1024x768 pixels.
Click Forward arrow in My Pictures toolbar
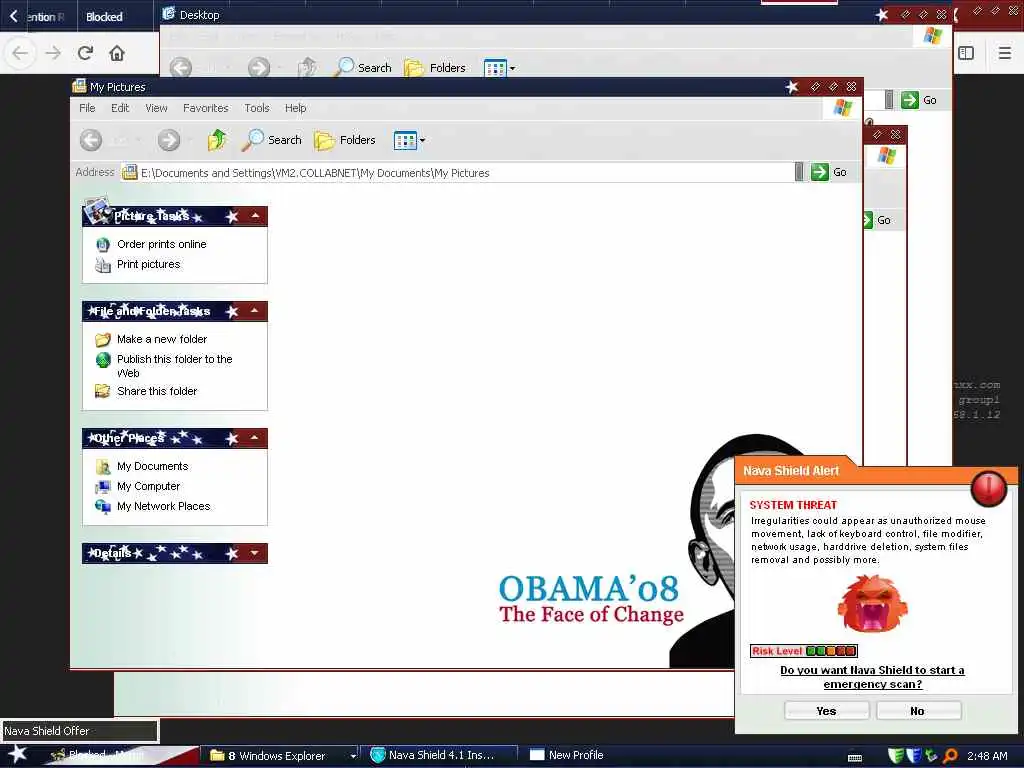click(168, 140)
